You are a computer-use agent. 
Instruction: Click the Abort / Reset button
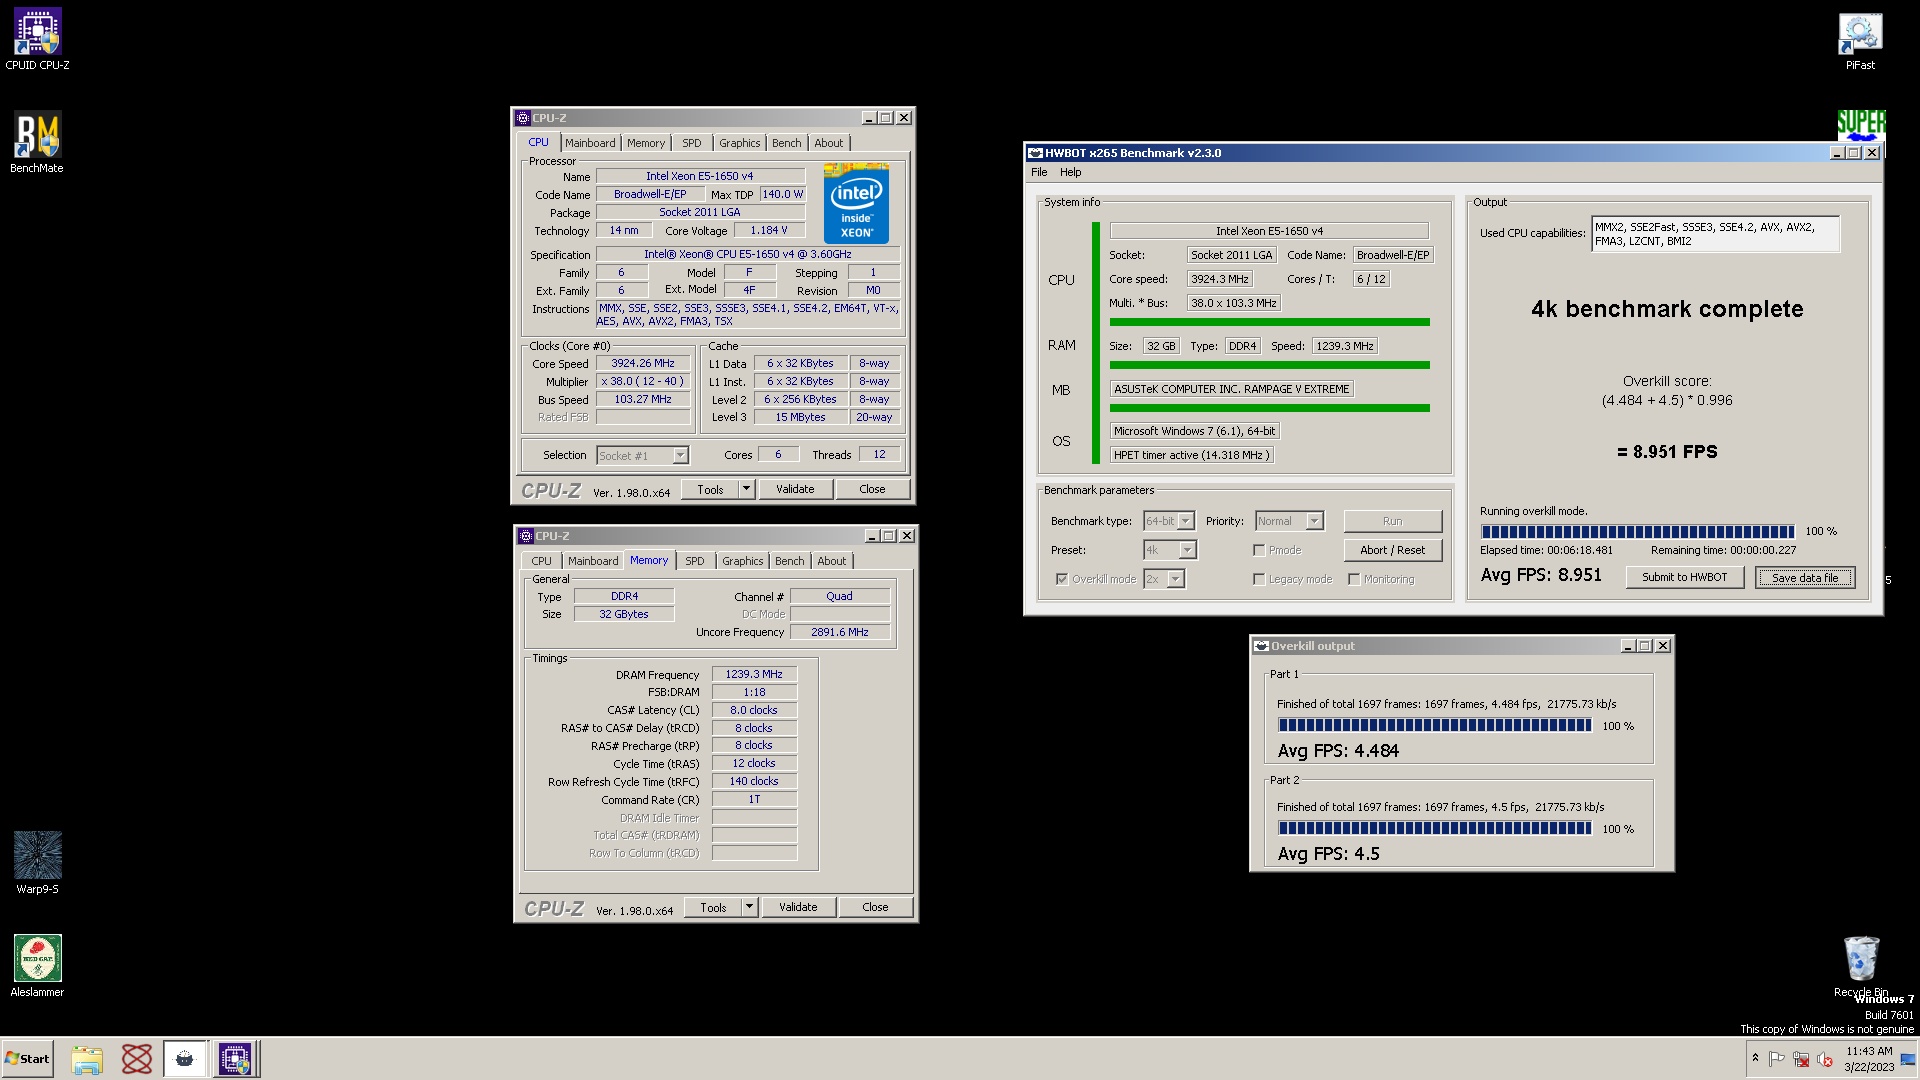click(x=1392, y=550)
